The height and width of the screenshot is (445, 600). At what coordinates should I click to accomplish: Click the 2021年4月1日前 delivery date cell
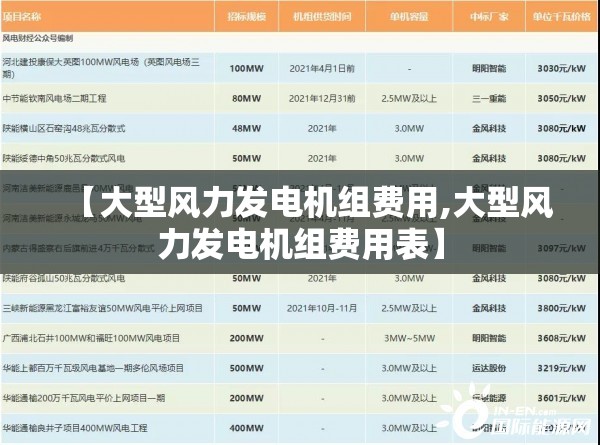coord(322,68)
